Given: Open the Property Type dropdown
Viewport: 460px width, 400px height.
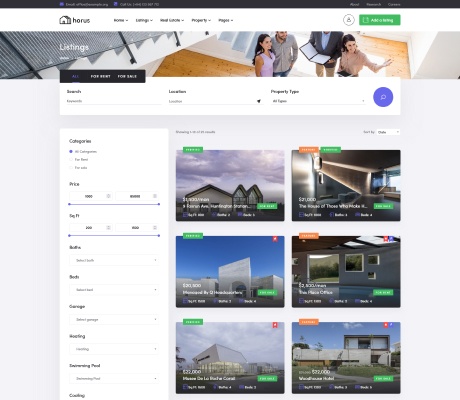Looking at the screenshot, I should 318,101.
